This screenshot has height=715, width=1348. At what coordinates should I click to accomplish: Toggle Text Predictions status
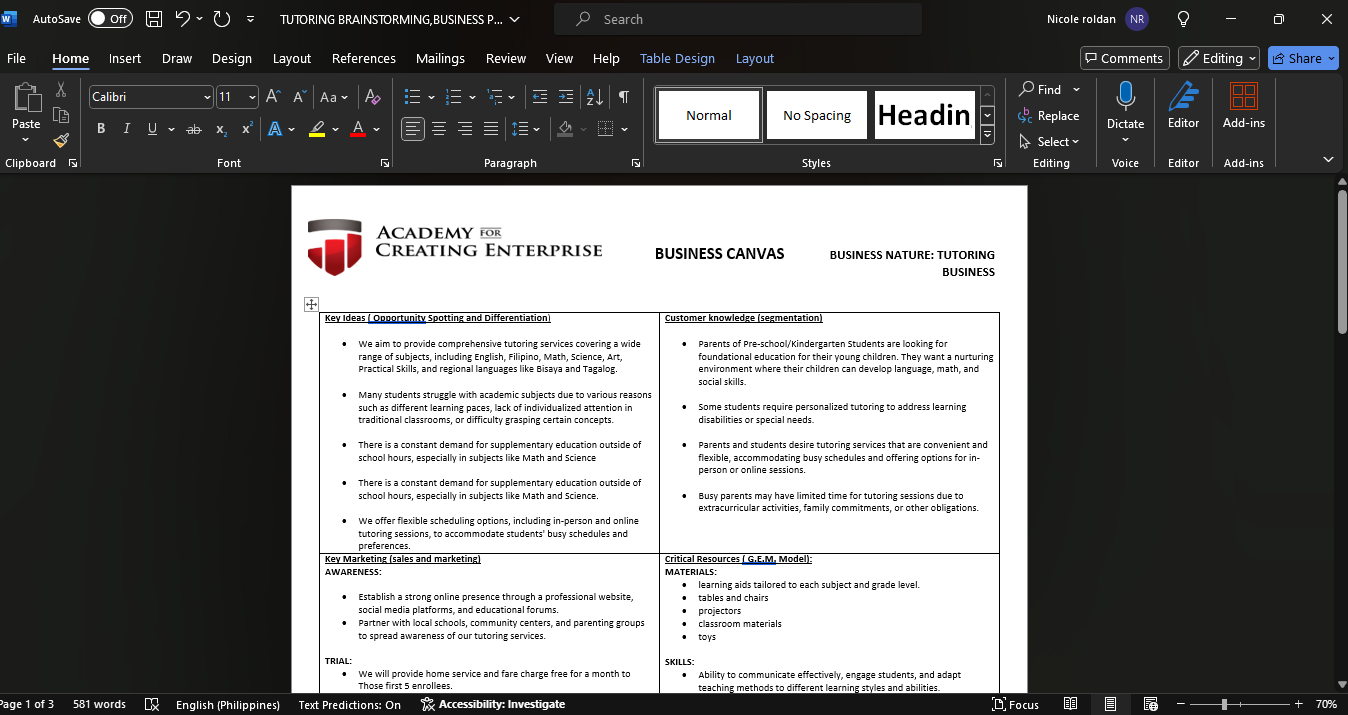click(x=349, y=704)
